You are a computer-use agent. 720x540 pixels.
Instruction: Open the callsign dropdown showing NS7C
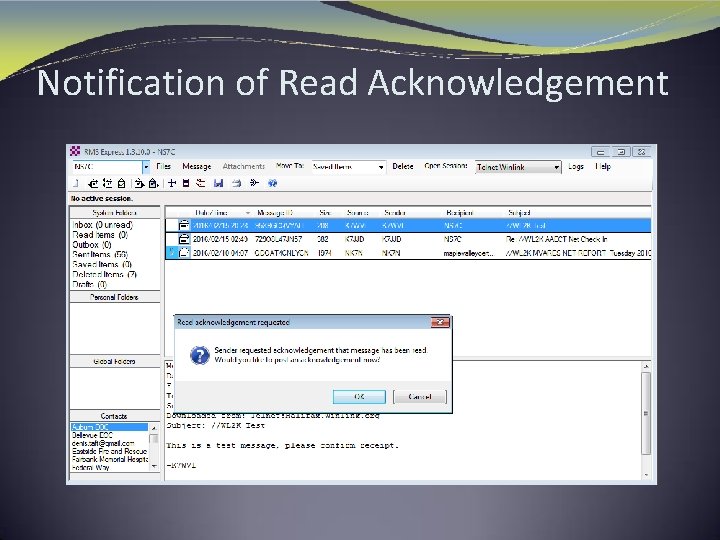click(x=146, y=167)
